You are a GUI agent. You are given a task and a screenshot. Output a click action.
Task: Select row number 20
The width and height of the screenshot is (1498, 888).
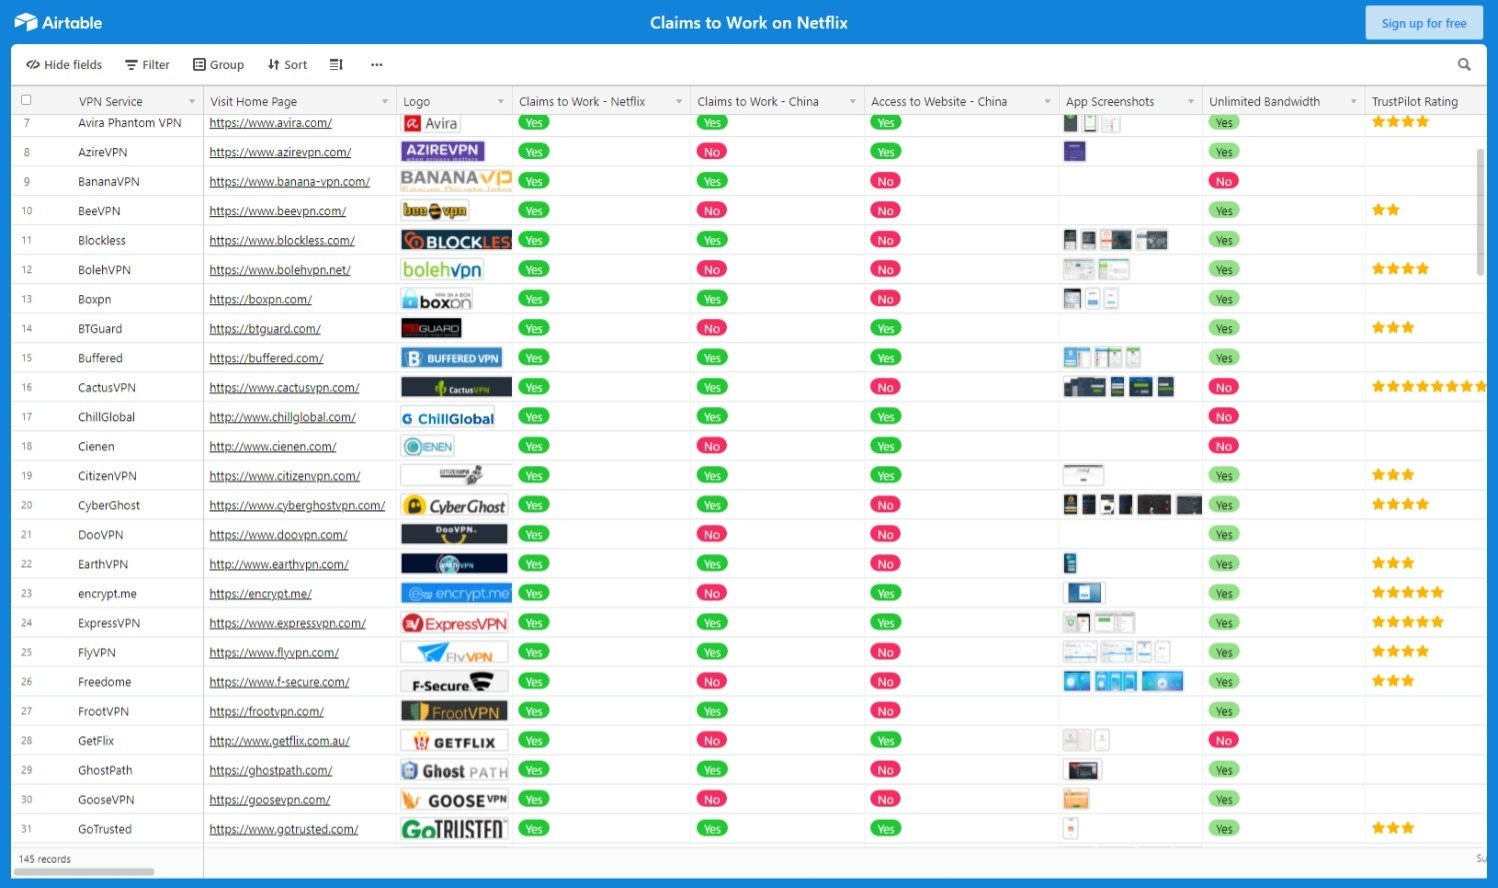point(27,506)
